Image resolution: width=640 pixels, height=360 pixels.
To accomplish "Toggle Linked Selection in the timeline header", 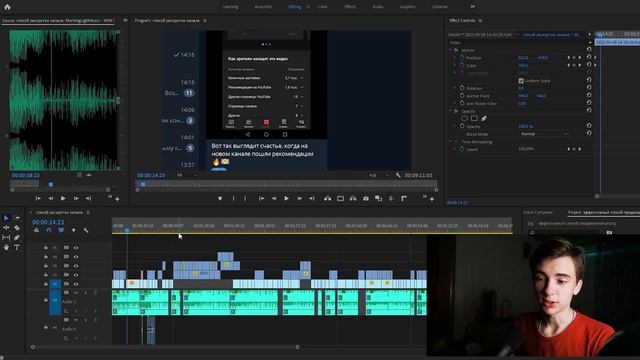I will (61, 231).
